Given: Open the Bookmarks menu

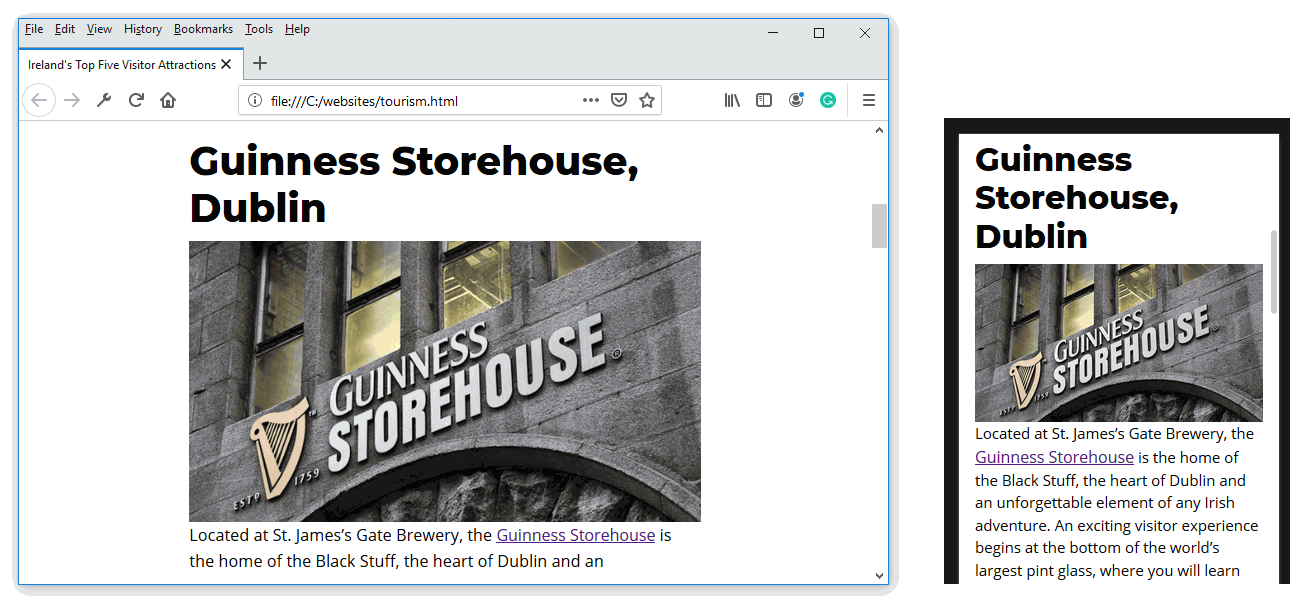Looking at the screenshot, I should click(x=203, y=29).
